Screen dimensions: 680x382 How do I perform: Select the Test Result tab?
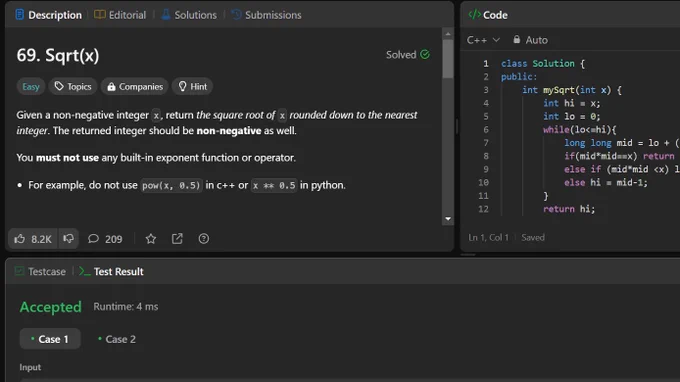[111, 271]
